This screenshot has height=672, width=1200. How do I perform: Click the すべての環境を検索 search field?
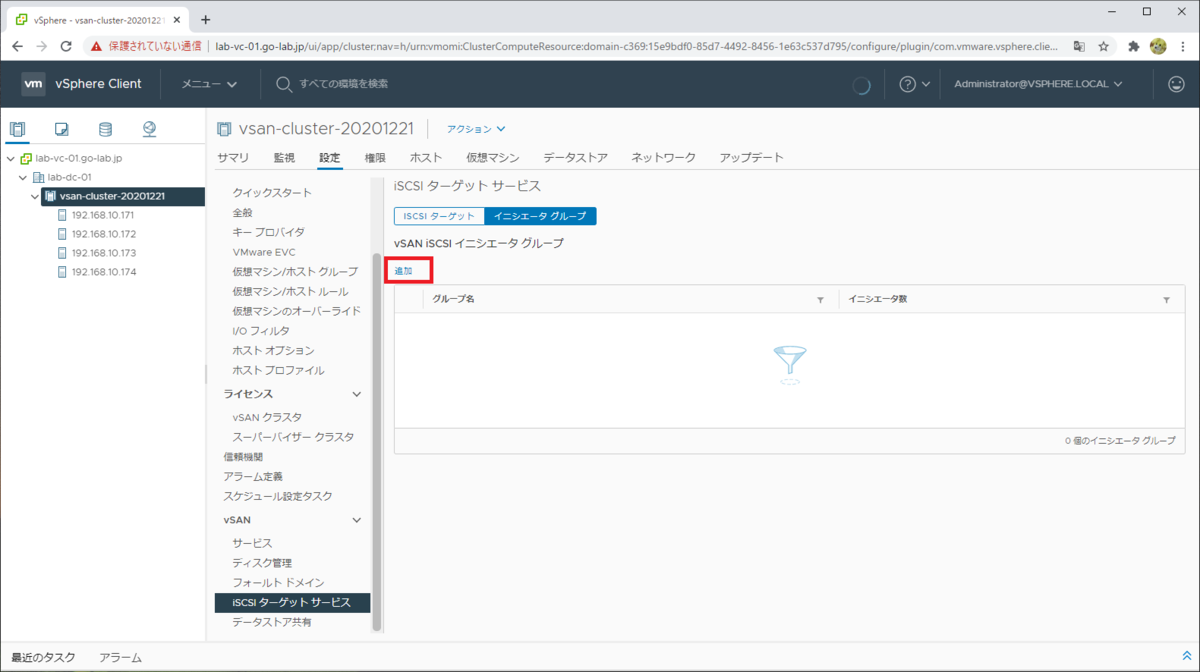tap(343, 84)
